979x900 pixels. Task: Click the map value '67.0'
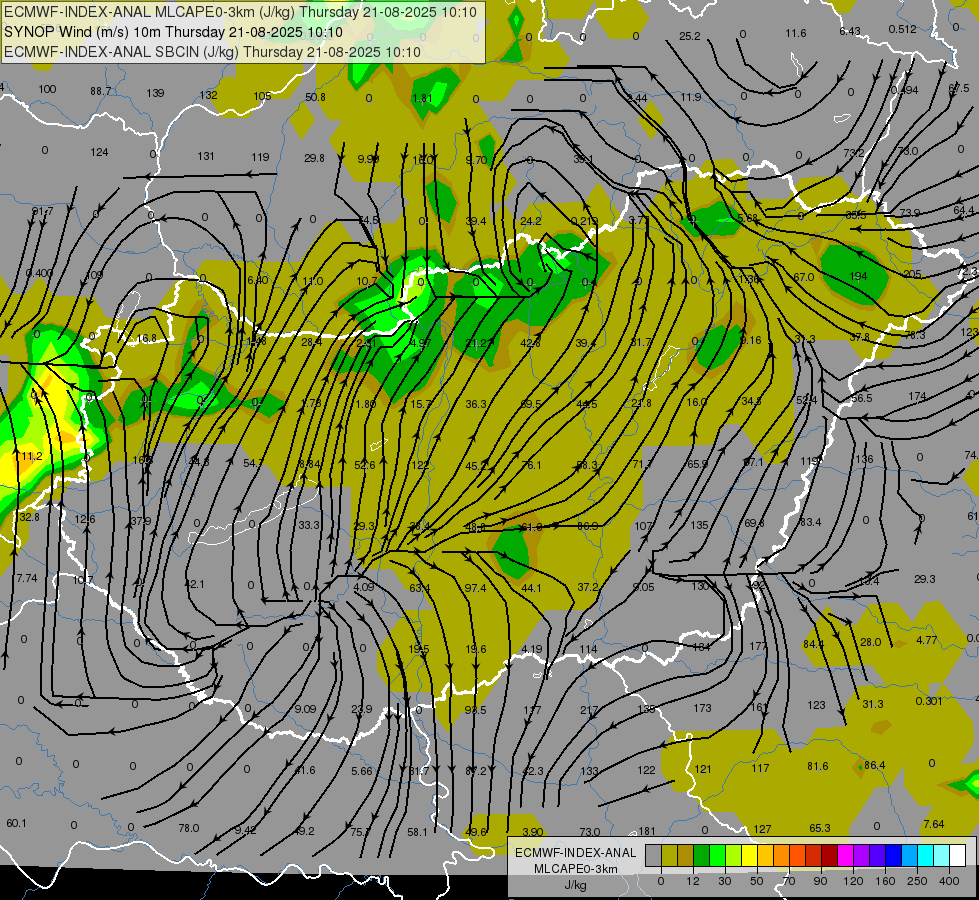tap(804, 277)
